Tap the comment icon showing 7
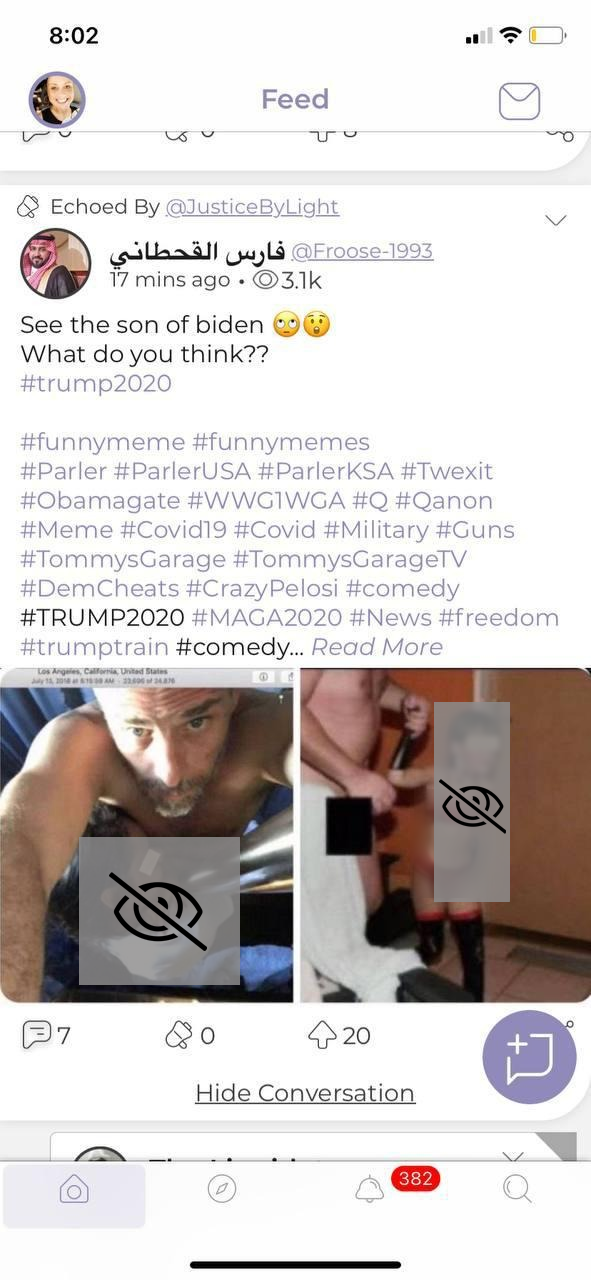Image resolution: width=591 pixels, height=1280 pixels. 37,1034
